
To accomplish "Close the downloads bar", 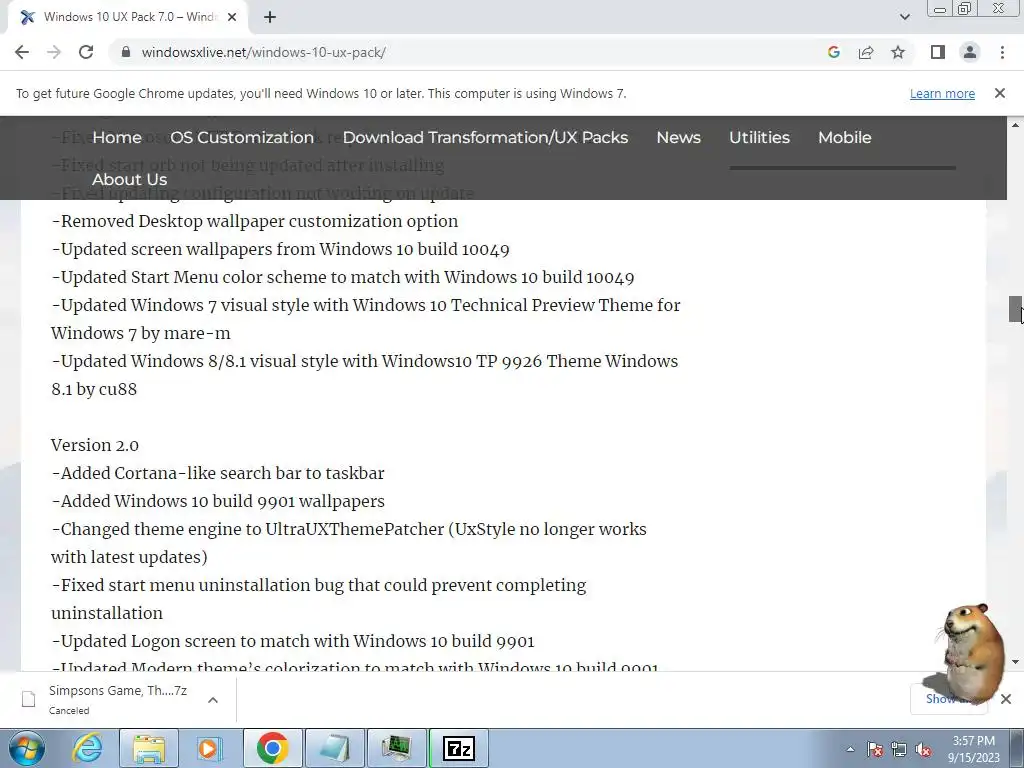I will tap(1006, 699).
